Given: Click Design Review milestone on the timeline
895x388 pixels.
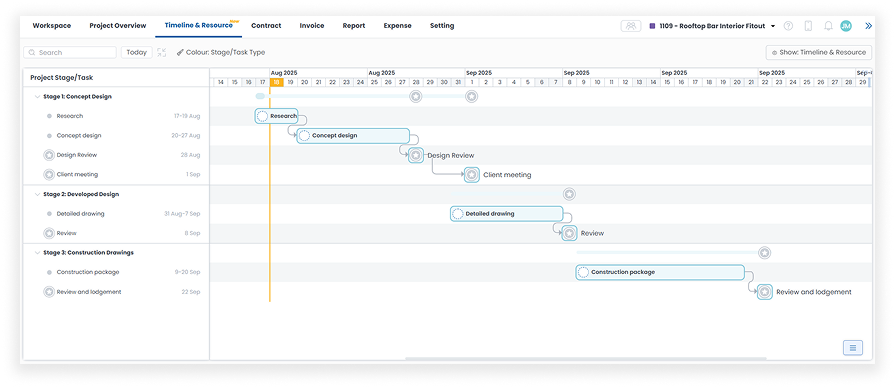Looking at the screenshot, I should (x=416, y=155).
